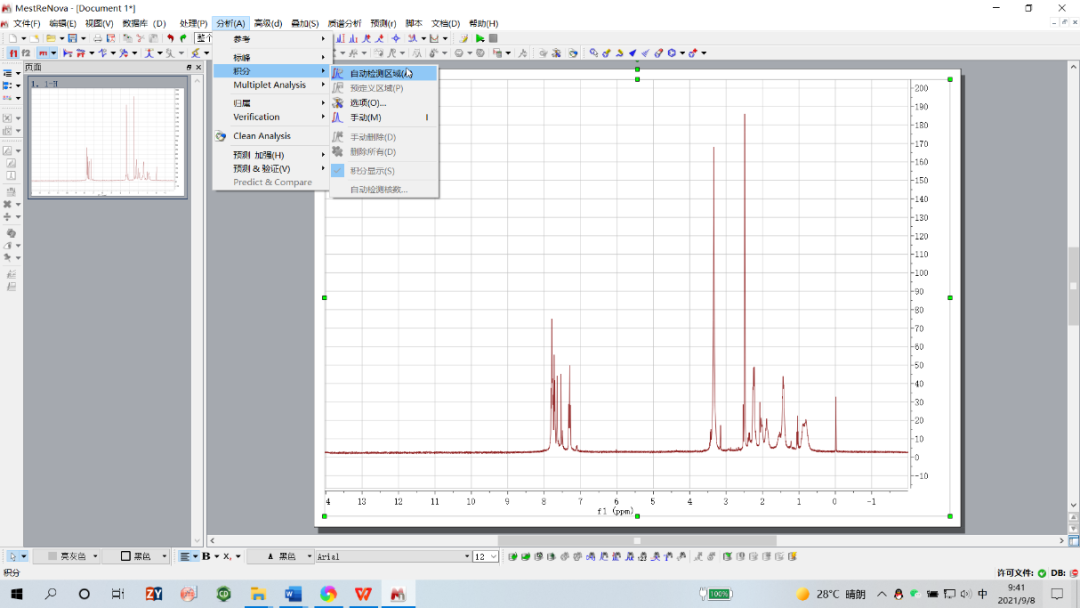Click the white 黑色 outline color swatch
The width and height of the screenshot is (1080, 608).
[x=125, y=556]
